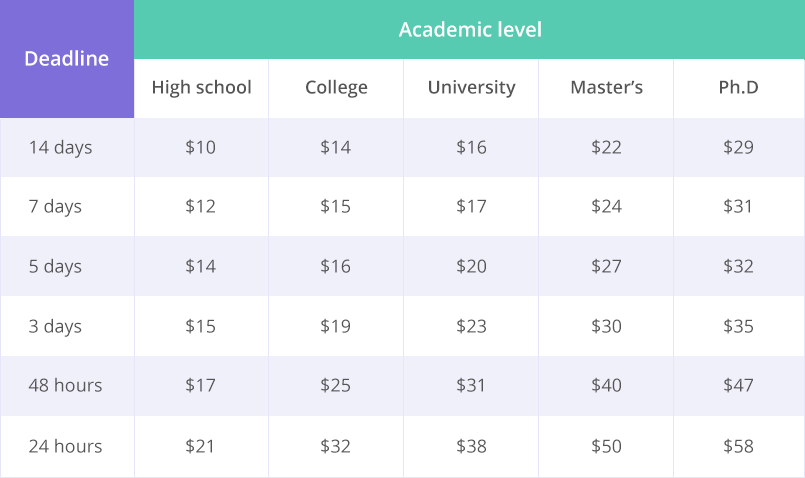The image size is (805, 478).
Task: Pick the $21 High school price
Action: tap(200, 446)
